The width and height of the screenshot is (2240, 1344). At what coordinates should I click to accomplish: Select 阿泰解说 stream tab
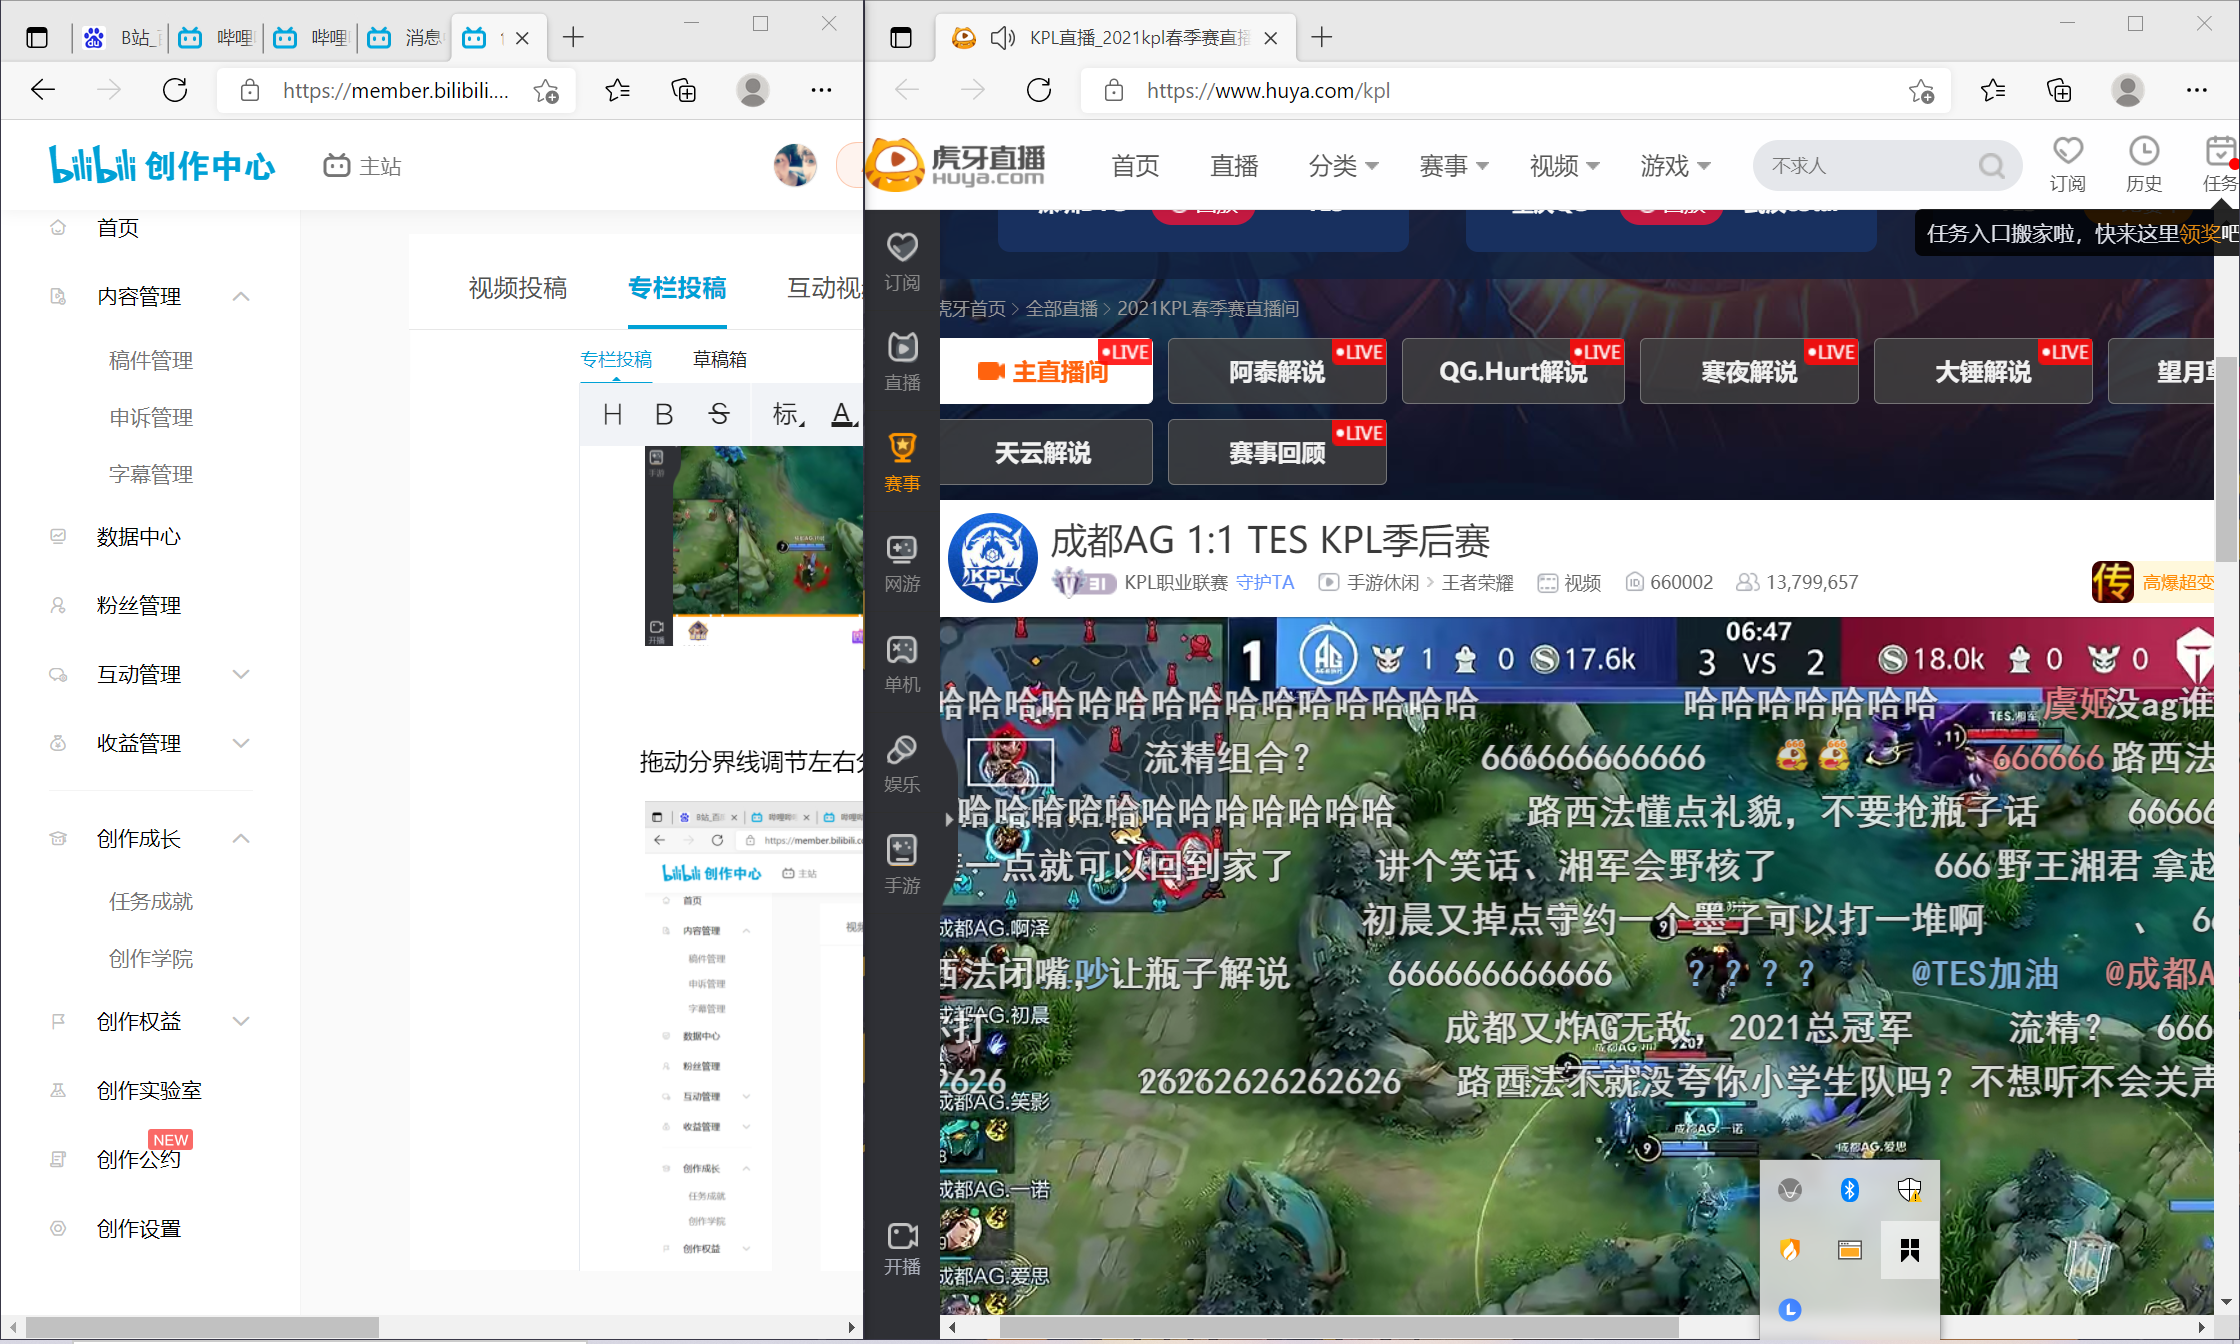[1277, 371]
